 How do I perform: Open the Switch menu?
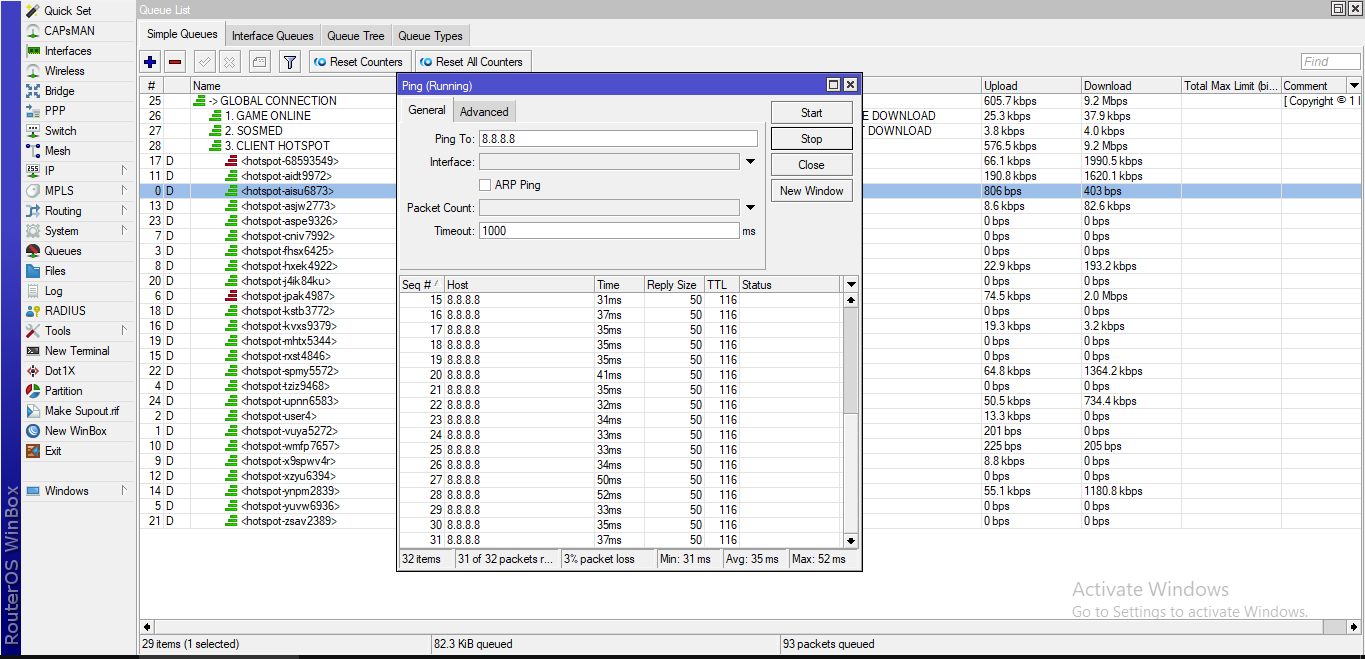pyautogui.click(x=60, y=131)
